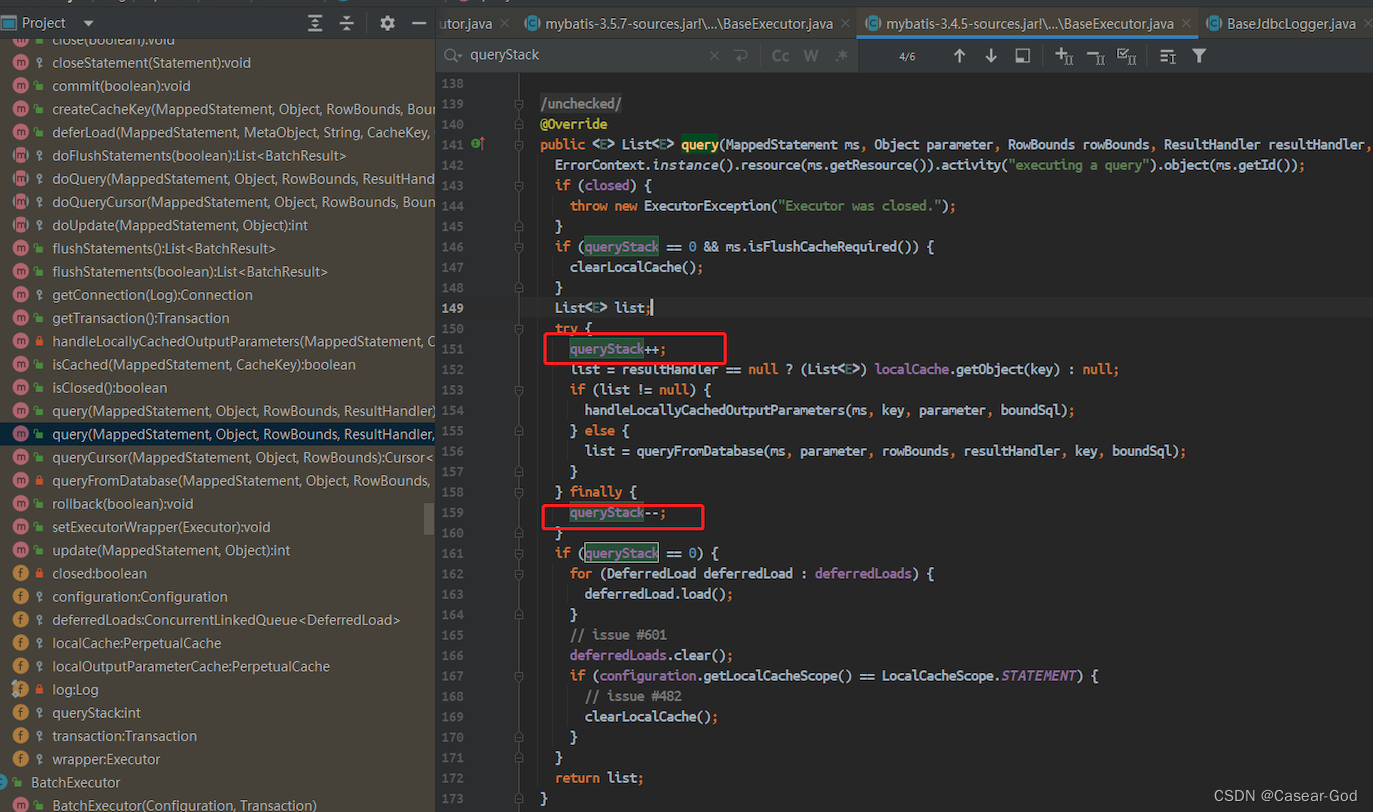1373x812 pixels.
Task: Open Project view selector dropdown
Action: (88, 23)
